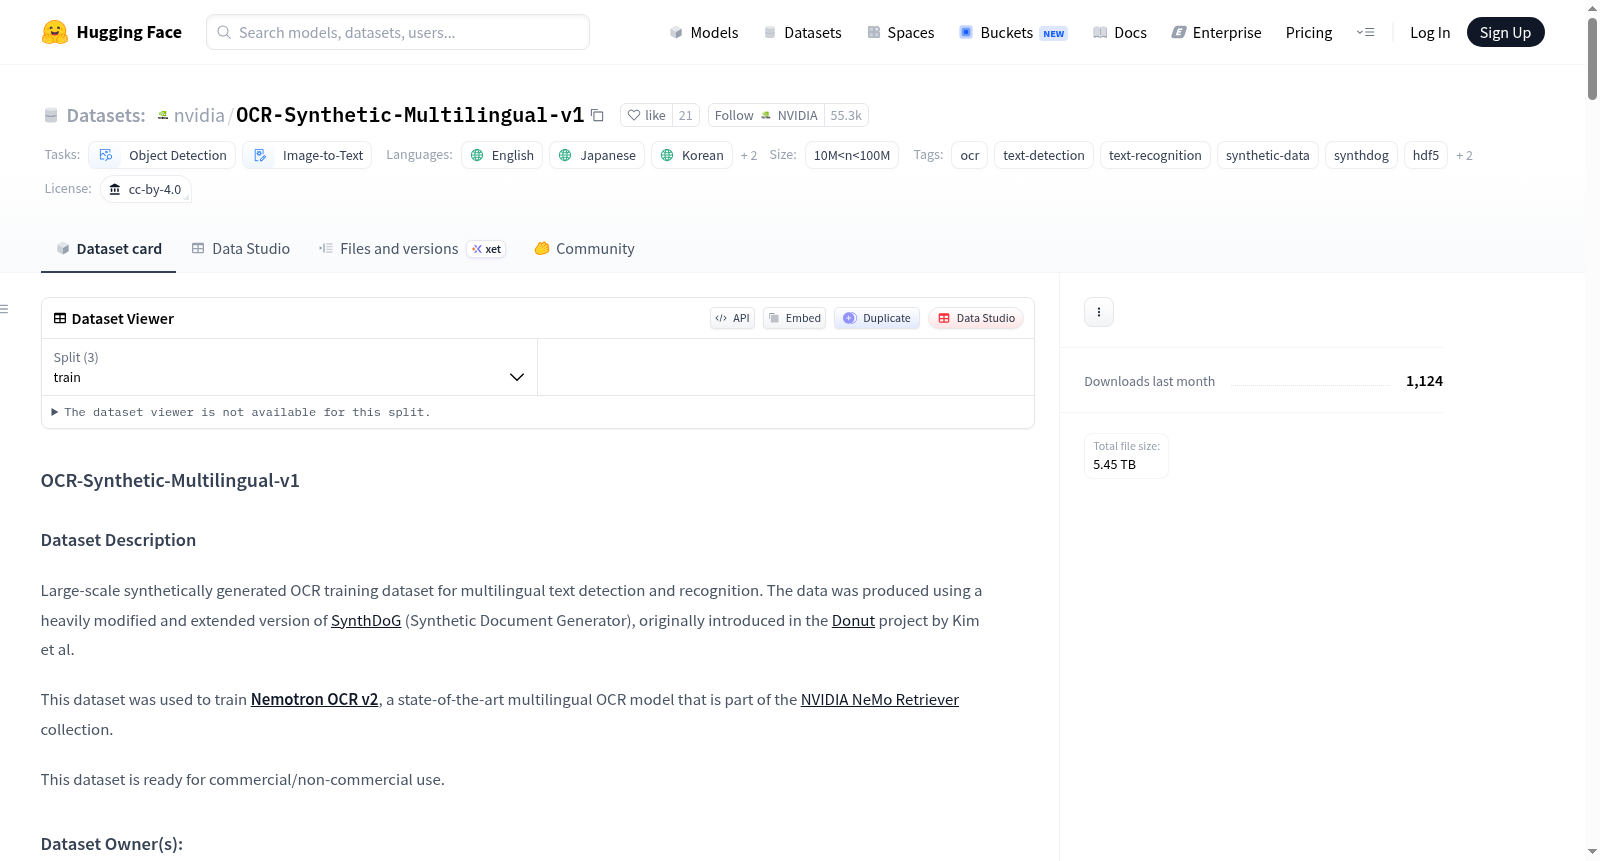Open the Datasets menu item

pos(803,32)
